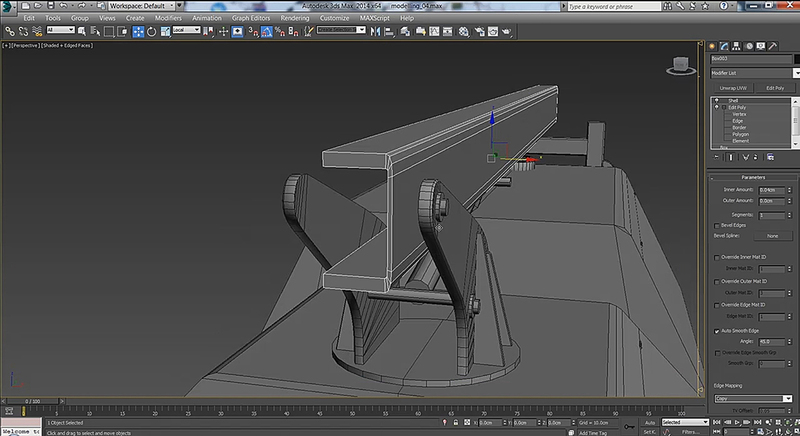The image size is (800, 436).
Task: Expand the Edge Mapping Copy dropdown
Action: pyautogui.click(x=753, y=398)
